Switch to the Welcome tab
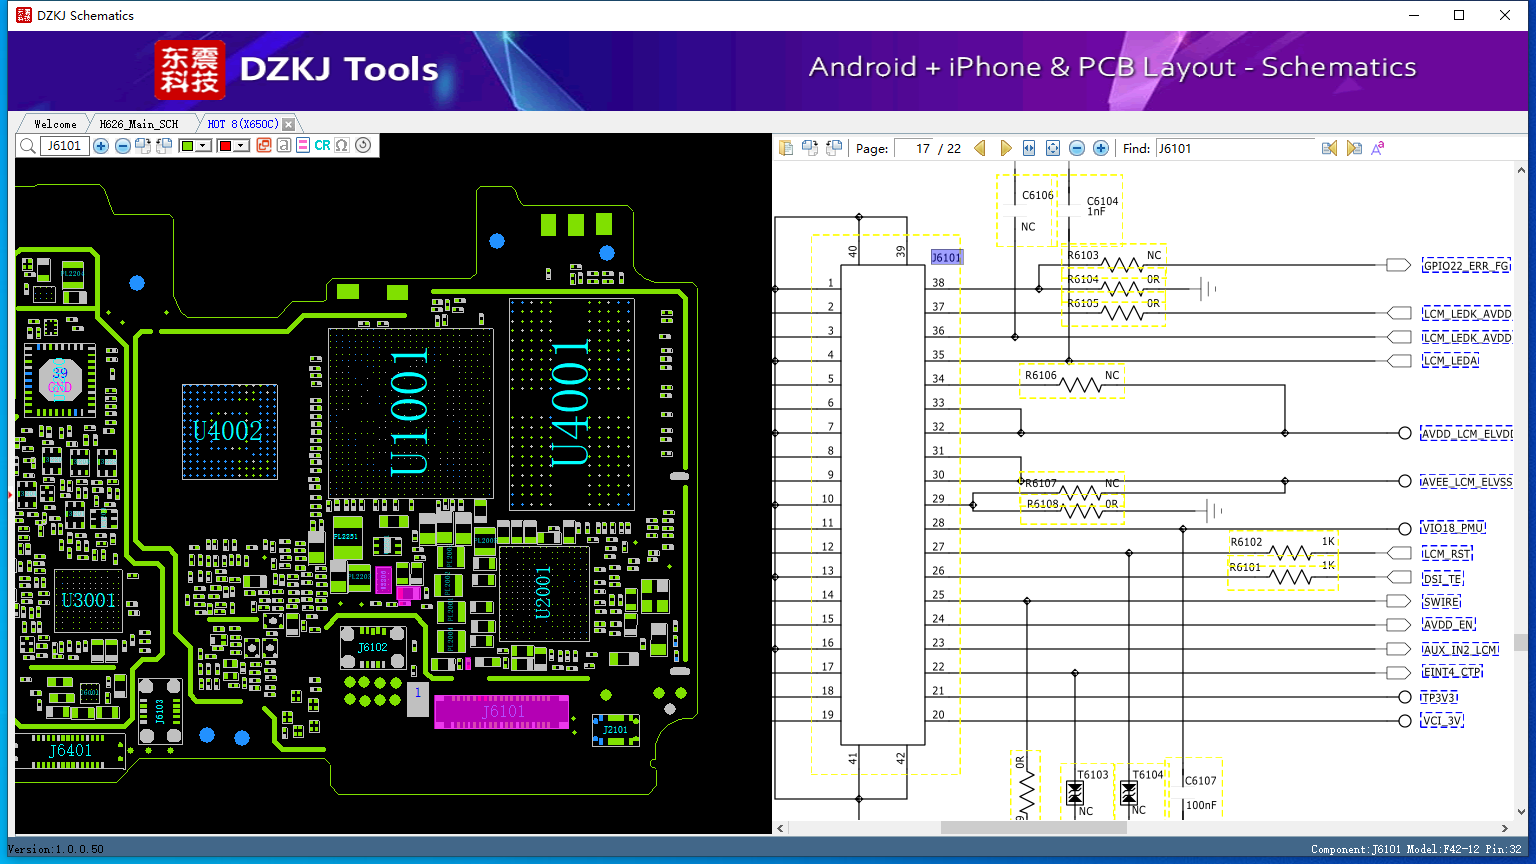 (x=55, y=124)
